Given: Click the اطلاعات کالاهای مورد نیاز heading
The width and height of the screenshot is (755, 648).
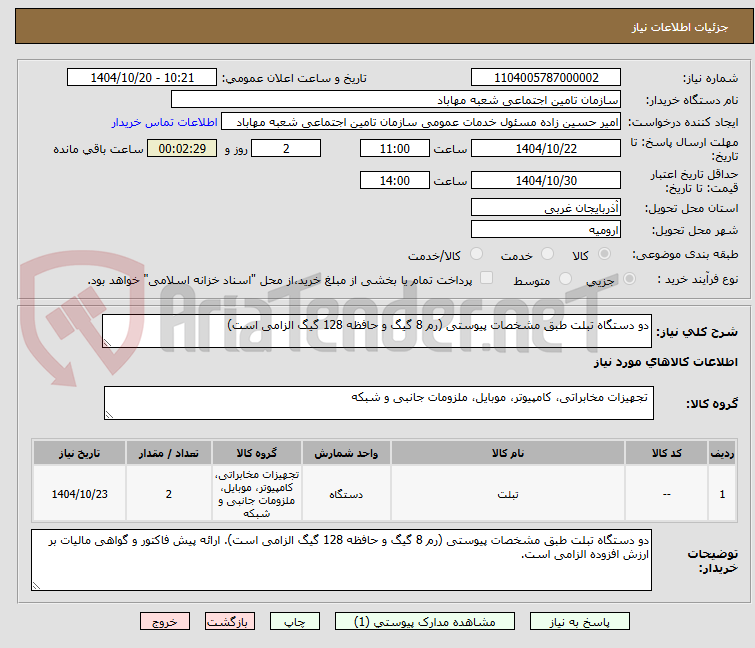Looking at the screenshot, I should (x=665, y=362).
